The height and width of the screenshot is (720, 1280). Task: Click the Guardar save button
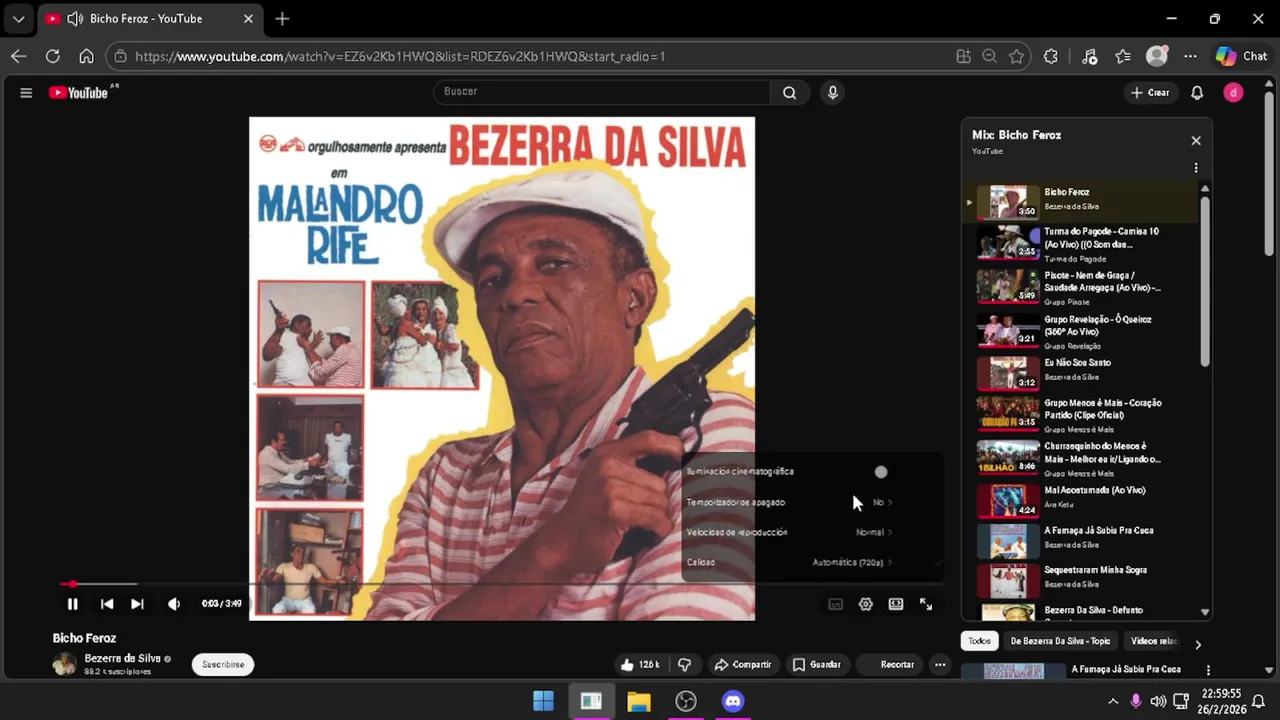816,664
